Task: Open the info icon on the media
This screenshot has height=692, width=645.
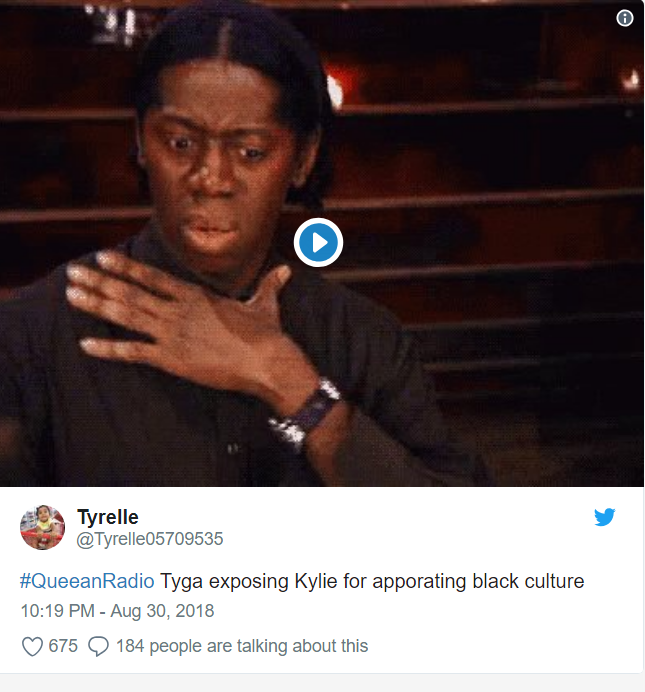Action: tap(624, 18)
